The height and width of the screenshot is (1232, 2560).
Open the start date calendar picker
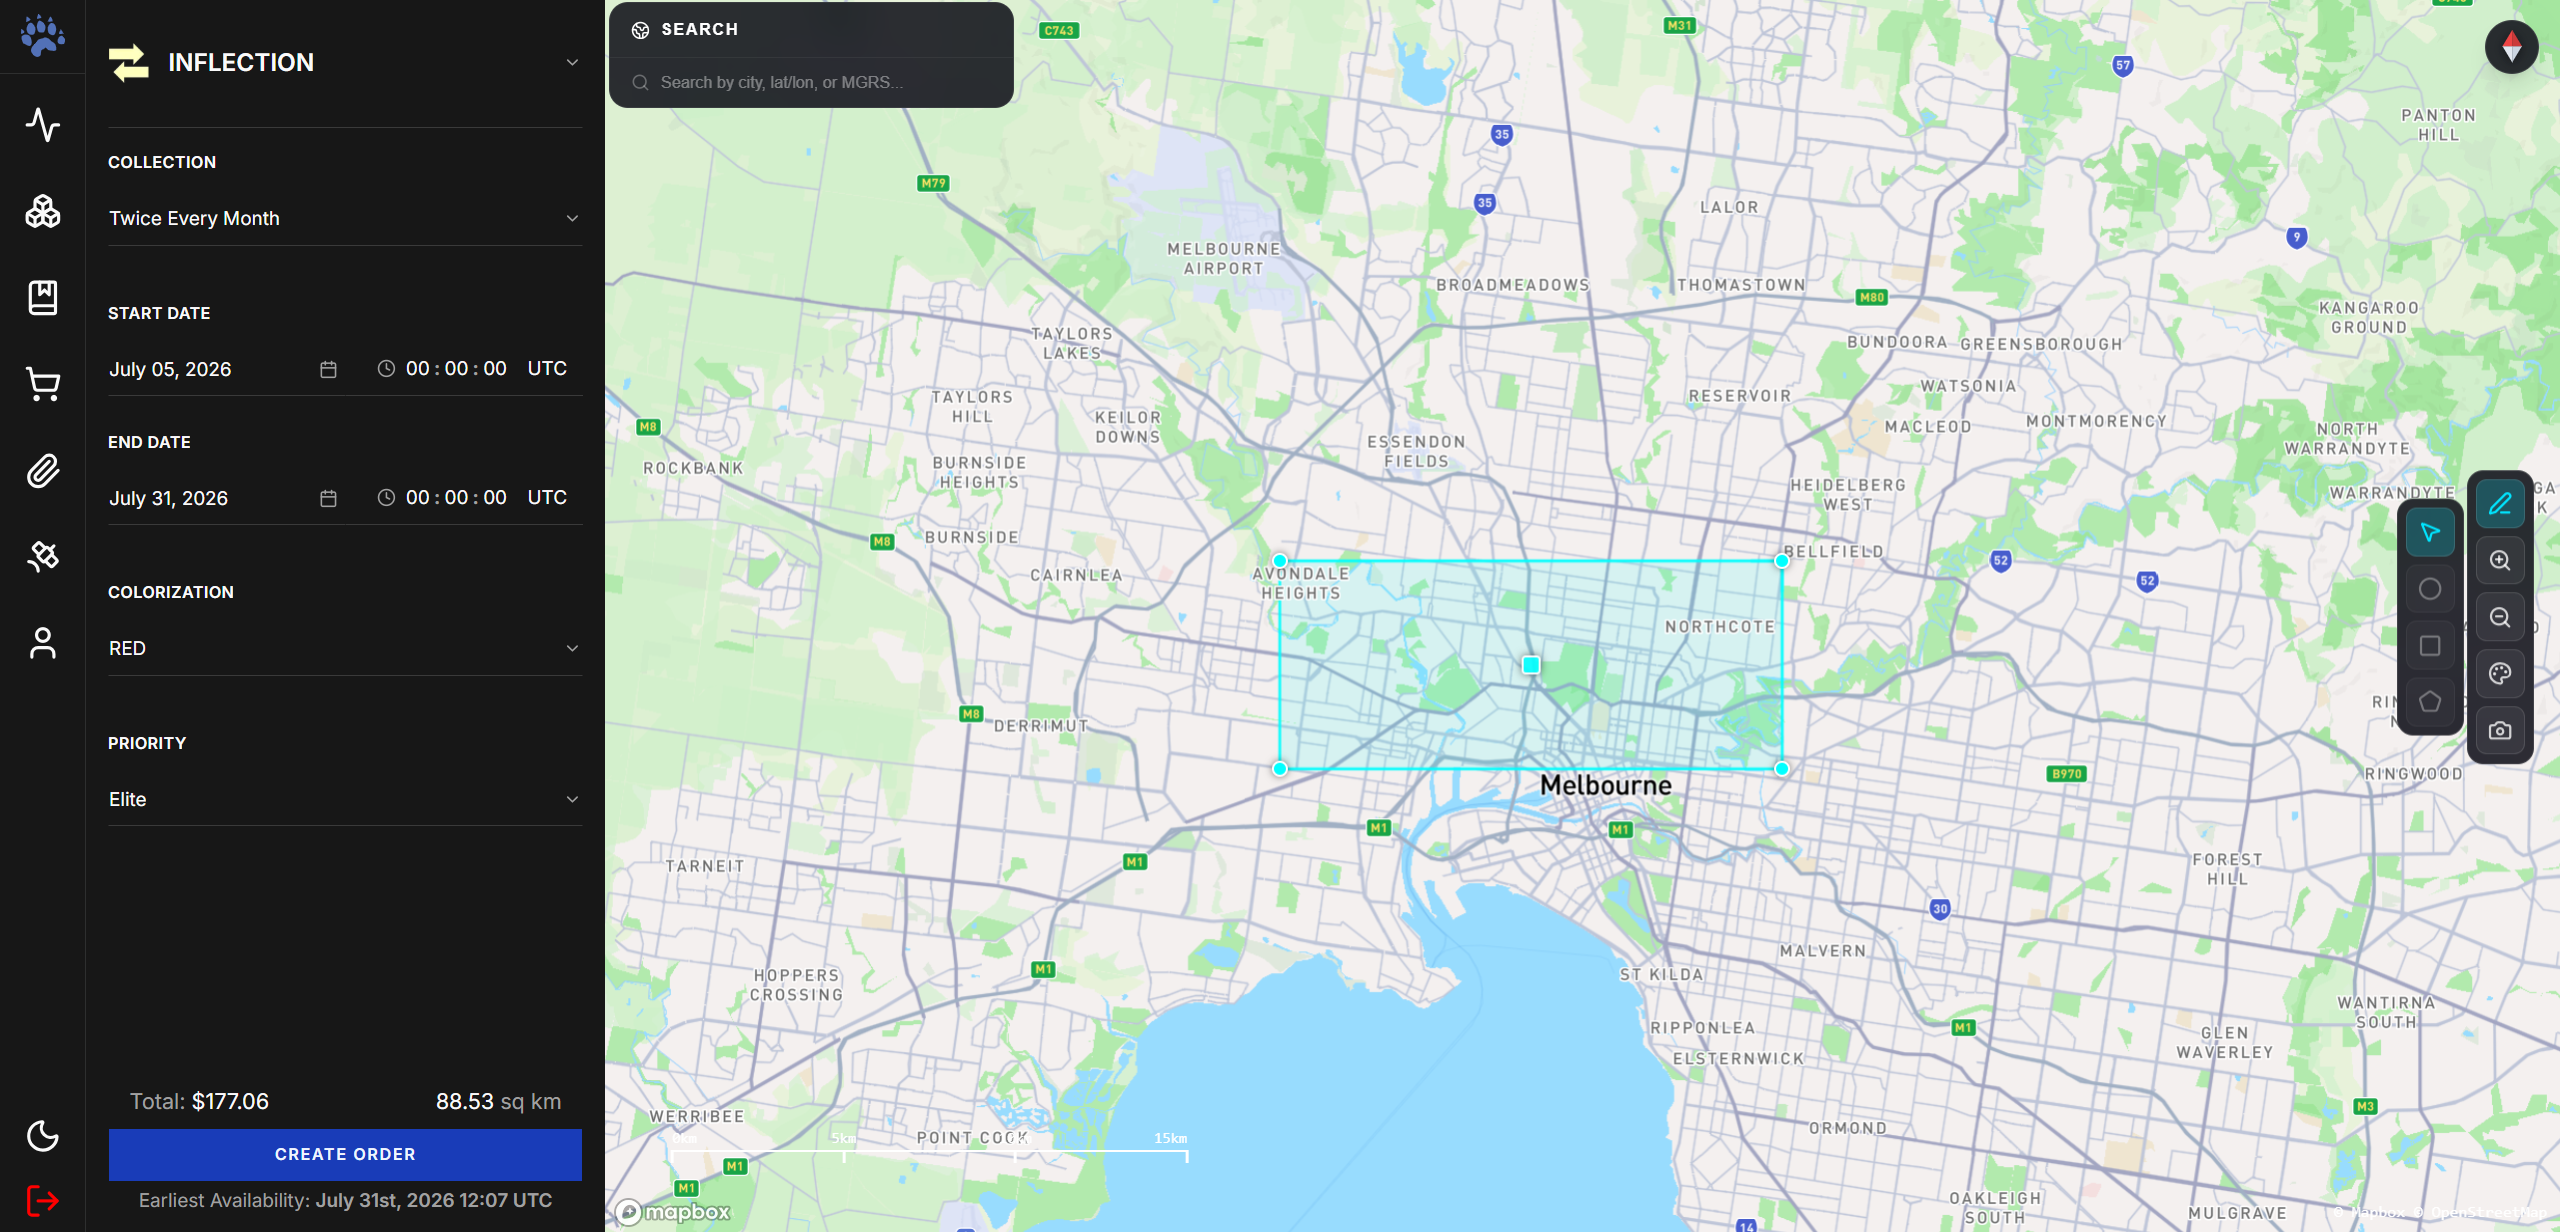point(328,369)
